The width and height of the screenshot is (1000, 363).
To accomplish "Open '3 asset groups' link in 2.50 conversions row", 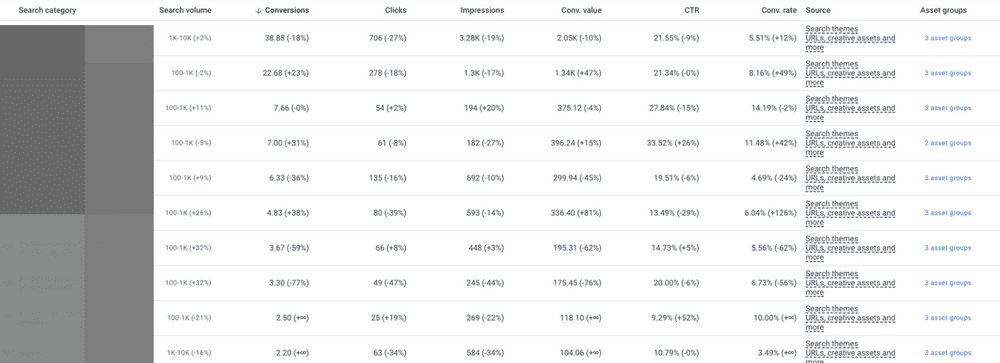I will (x=948, y=318).
